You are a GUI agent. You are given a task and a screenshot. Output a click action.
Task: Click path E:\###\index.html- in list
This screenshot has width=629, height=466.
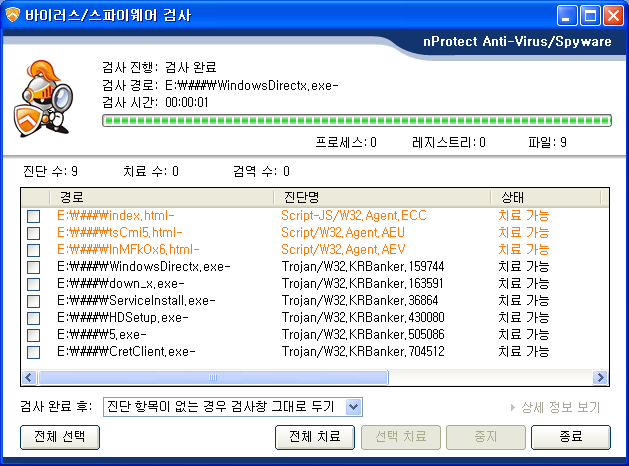click(116, 216)
